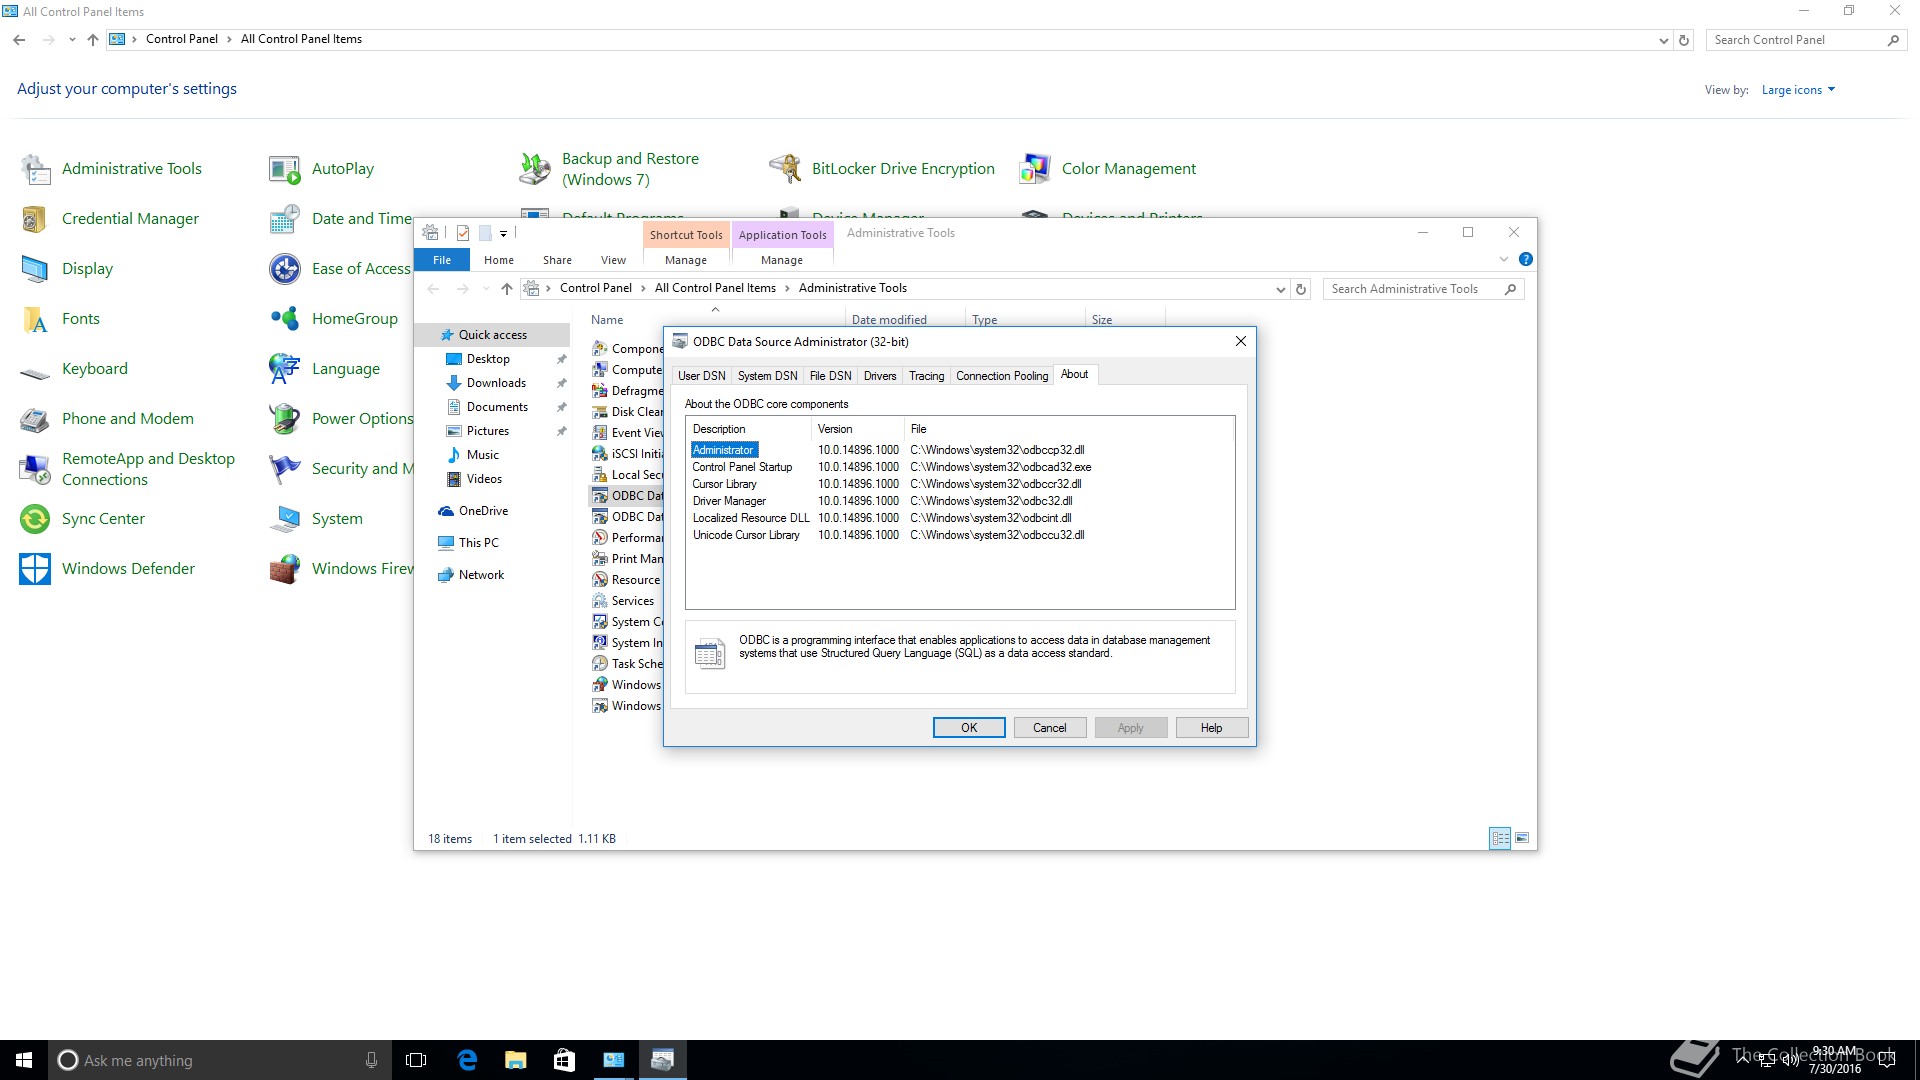Viewport: 1920px width, 1080px height.
Task: Open the Home ribbon tab
Action: click(x=499, y=260)
